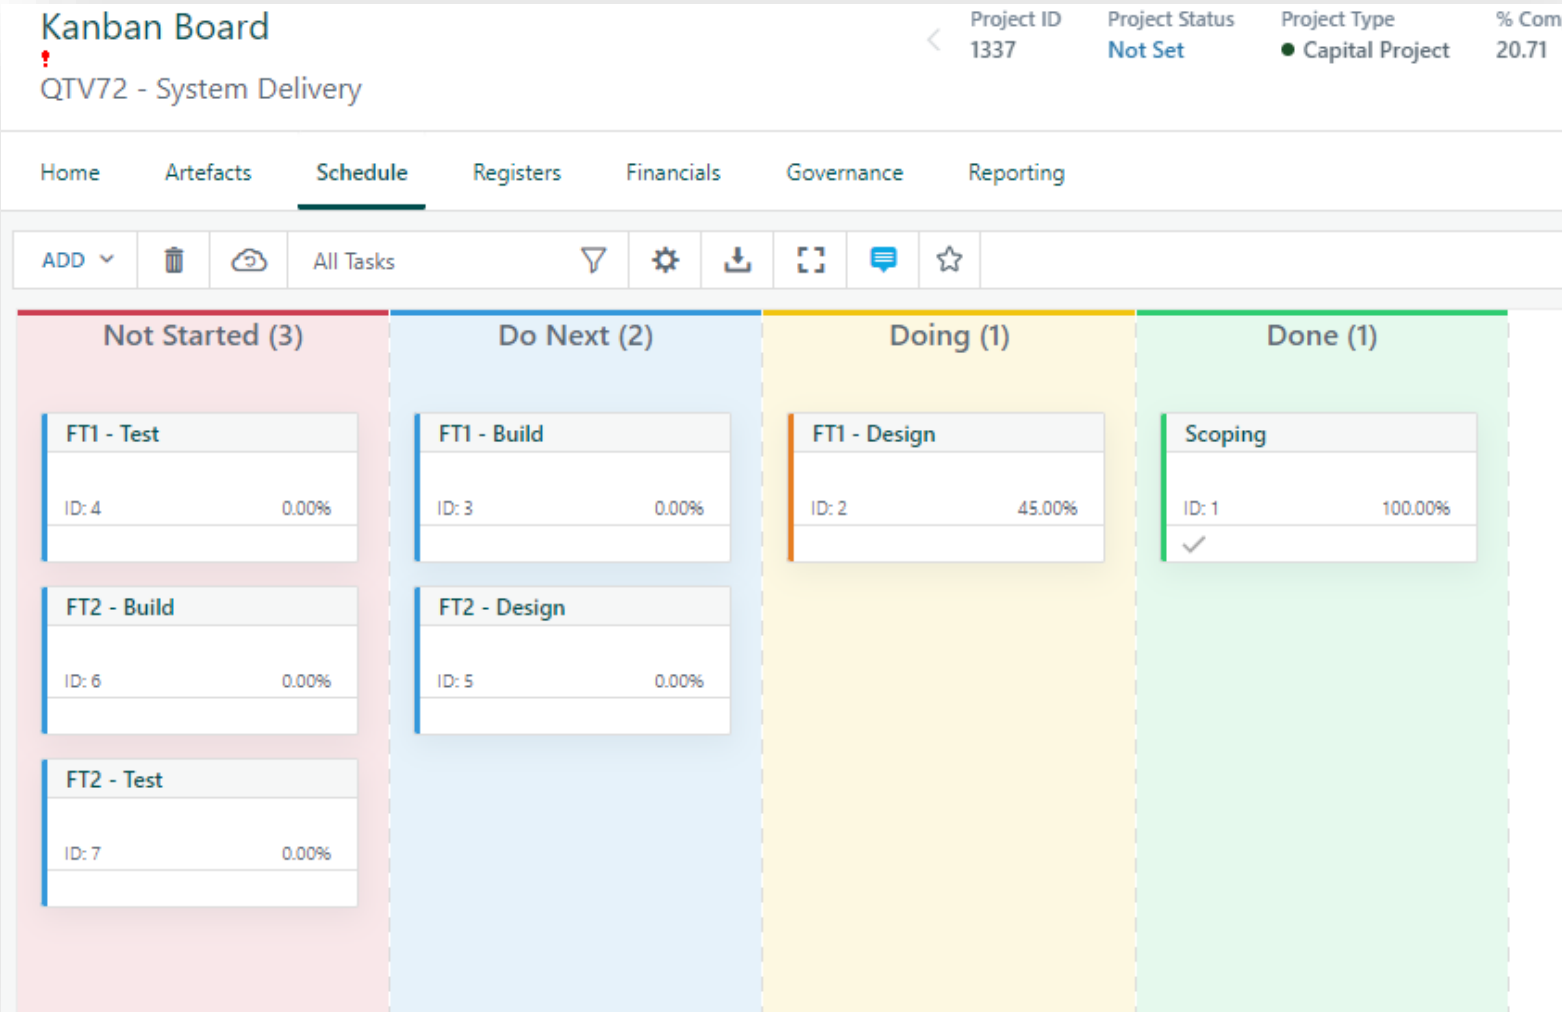Click the Not Started (3) column header

pos(203,335)
